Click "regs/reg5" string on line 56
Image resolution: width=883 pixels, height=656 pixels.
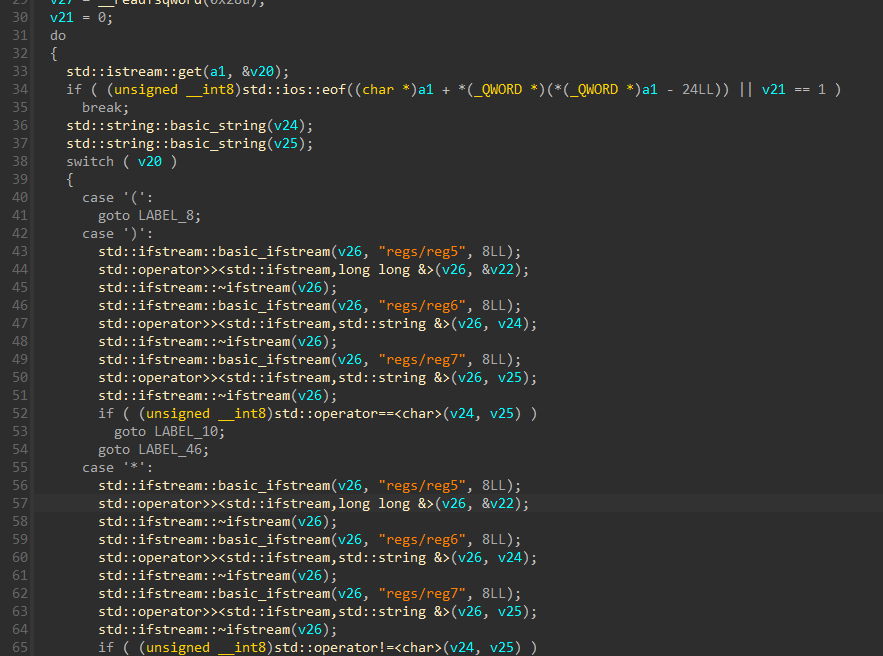coord(422,486)
